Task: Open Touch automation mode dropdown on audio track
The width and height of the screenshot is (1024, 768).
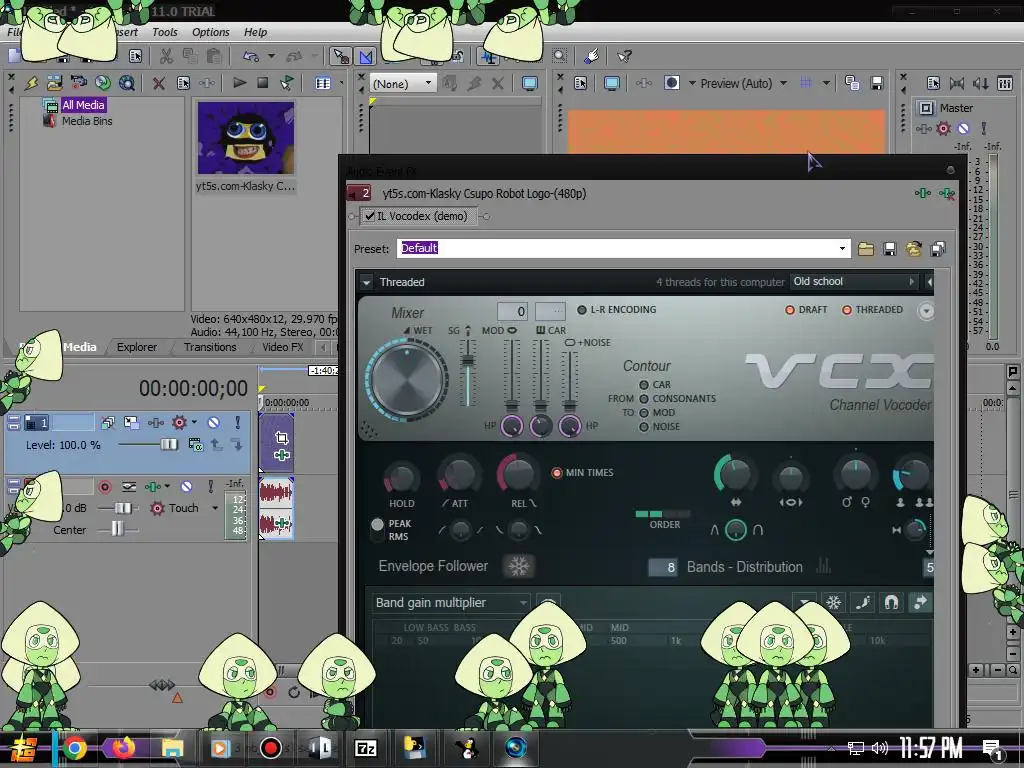Action: coord(214,508)
